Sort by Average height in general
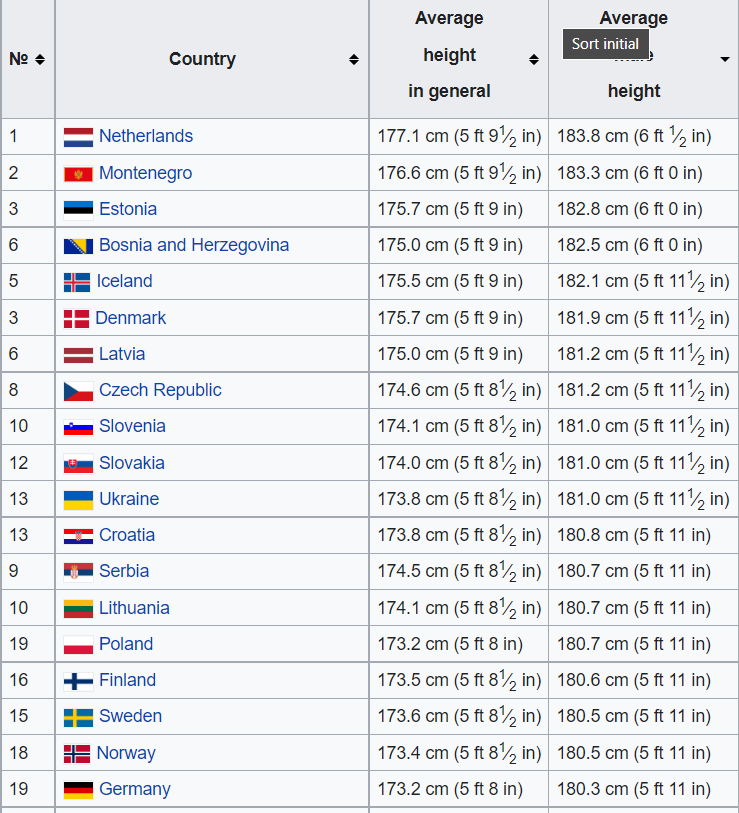 [x=534, y=59]
